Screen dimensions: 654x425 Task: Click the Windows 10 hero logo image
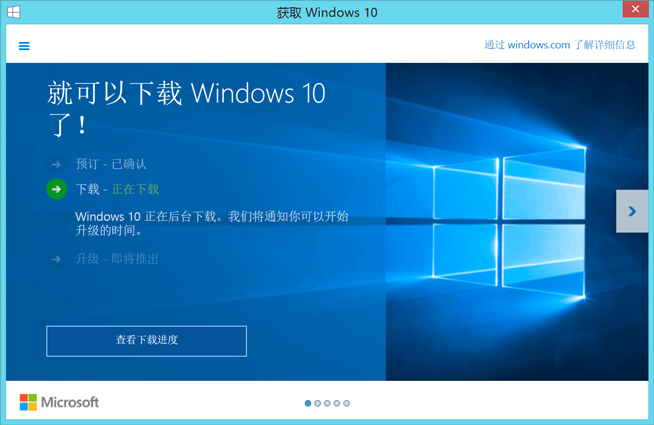(509, 222)
